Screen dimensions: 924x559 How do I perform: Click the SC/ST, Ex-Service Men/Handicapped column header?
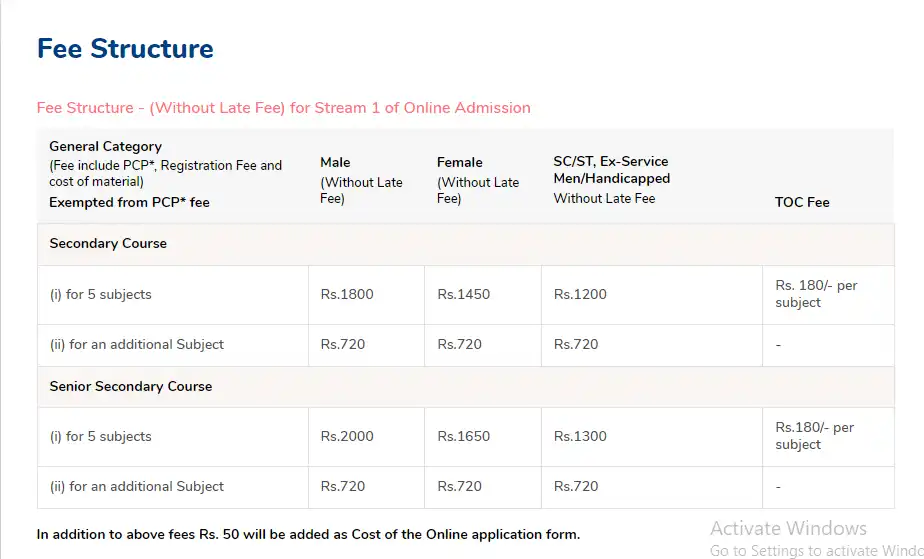point(611,170)
